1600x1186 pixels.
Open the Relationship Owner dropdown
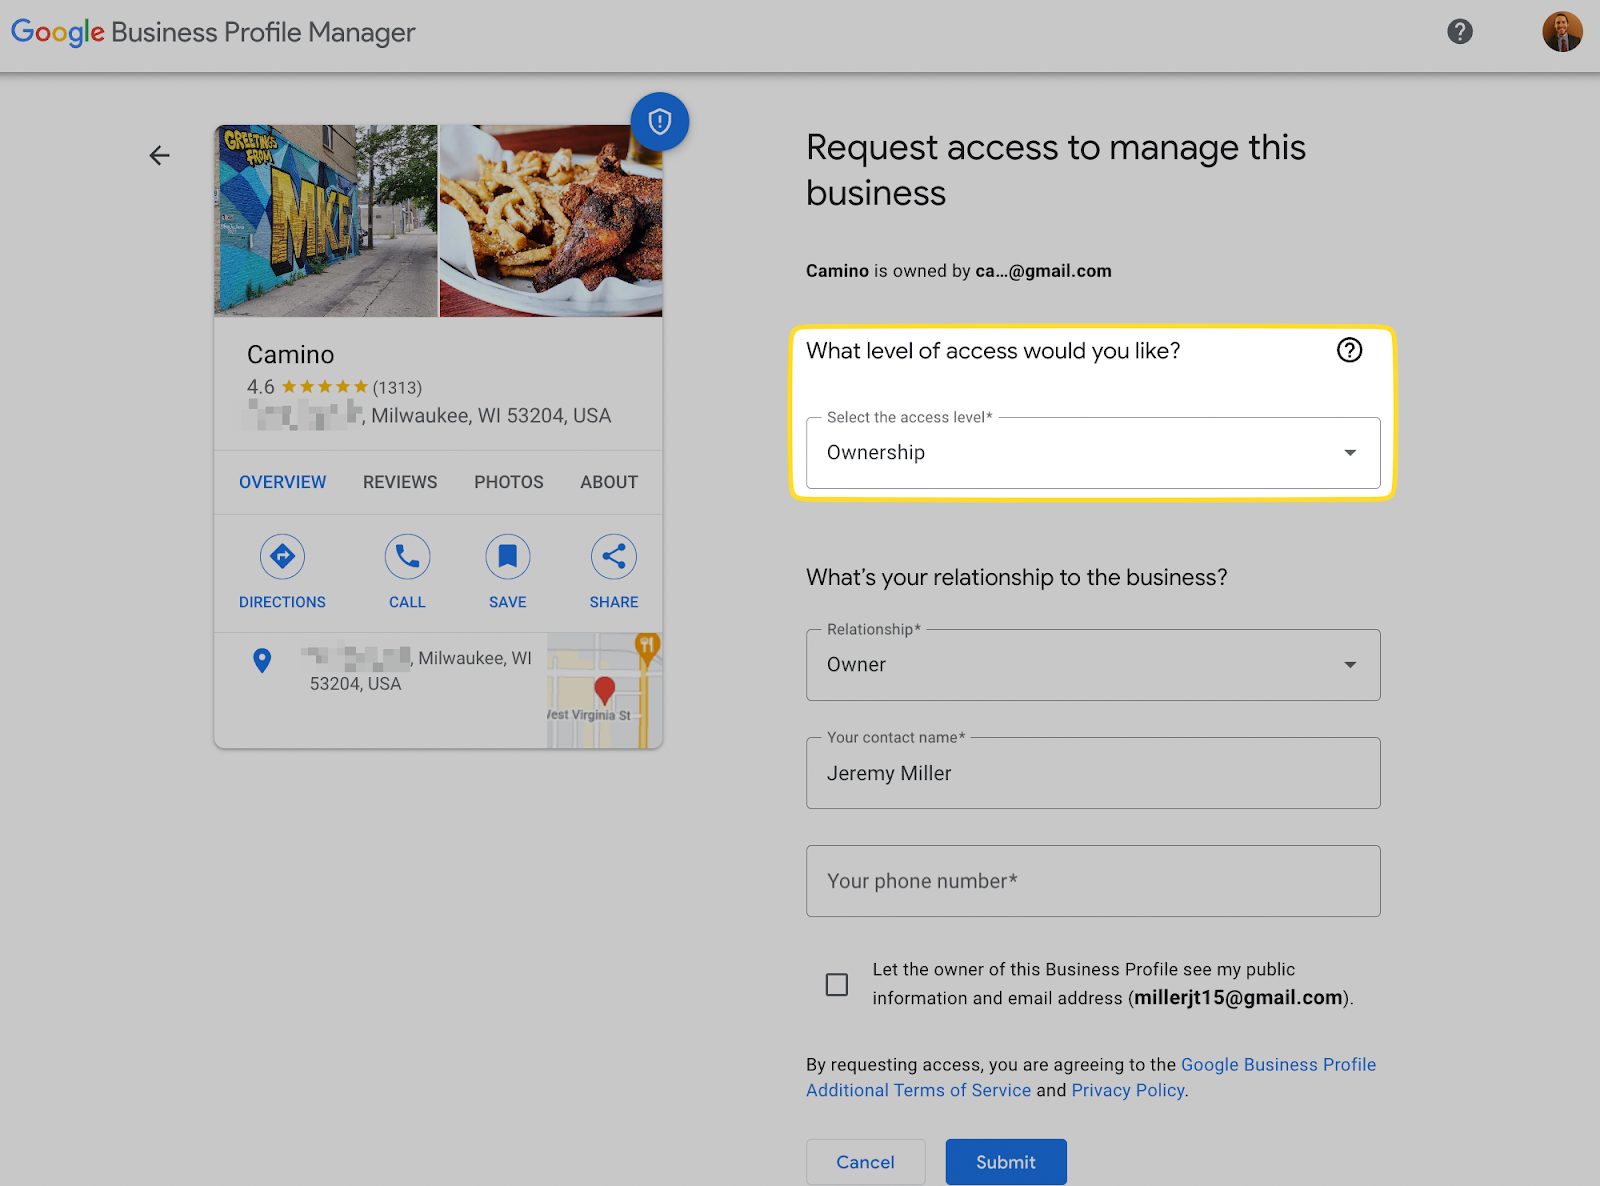pyautogui.click(x=1093, y=665)
